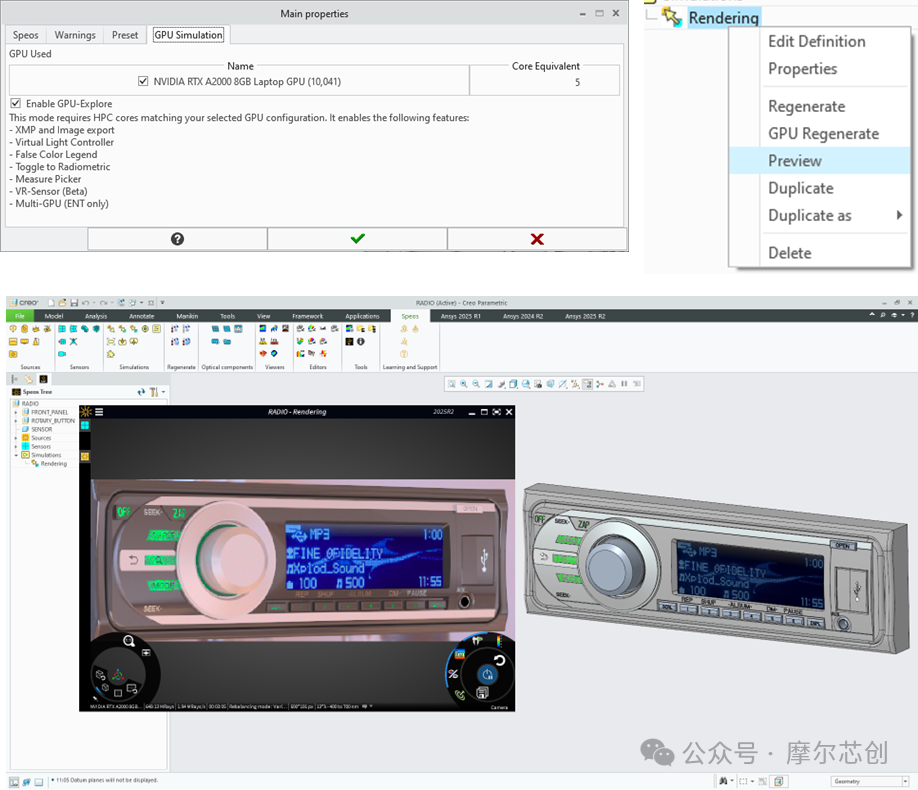Screen dimensions: 918x790
Task: Uncheck the NVIDIA RTX A2000 GPU checkbox
Action: 143,81
